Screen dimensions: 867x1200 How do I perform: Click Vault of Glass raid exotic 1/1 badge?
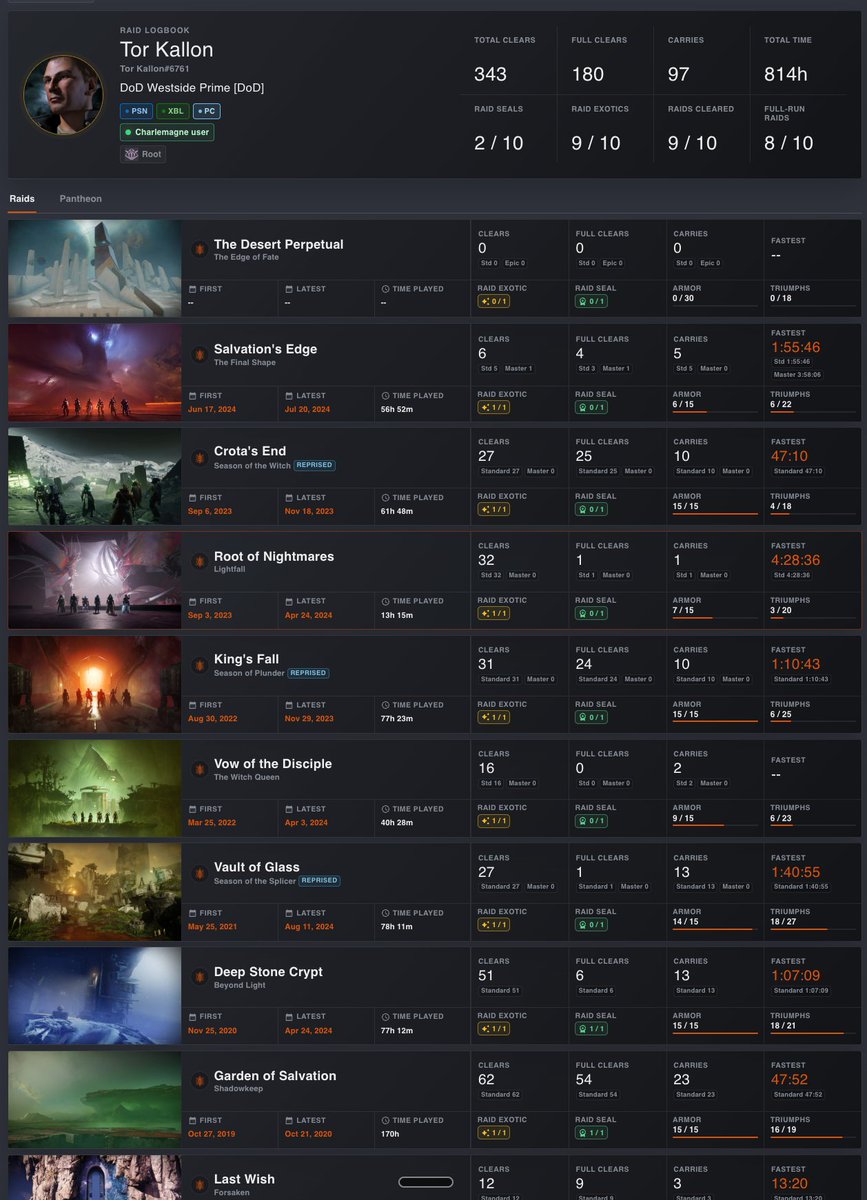tap(494, 925)
